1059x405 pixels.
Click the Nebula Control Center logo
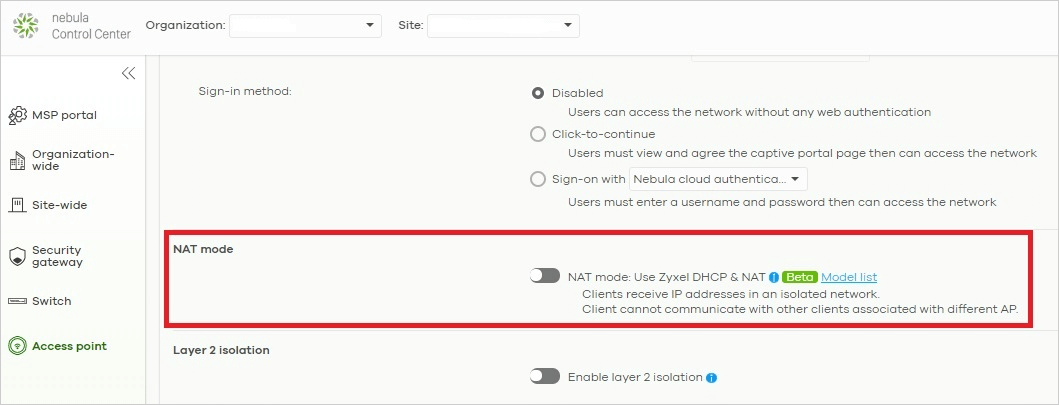pyautogui.click(x=25, y=25)
